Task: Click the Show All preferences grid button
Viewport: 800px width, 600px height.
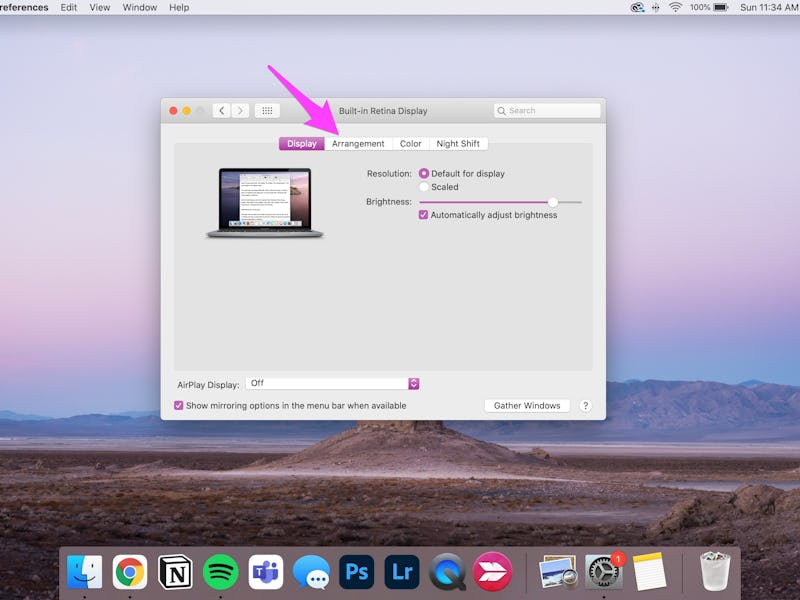Action: tap(265, 110)
